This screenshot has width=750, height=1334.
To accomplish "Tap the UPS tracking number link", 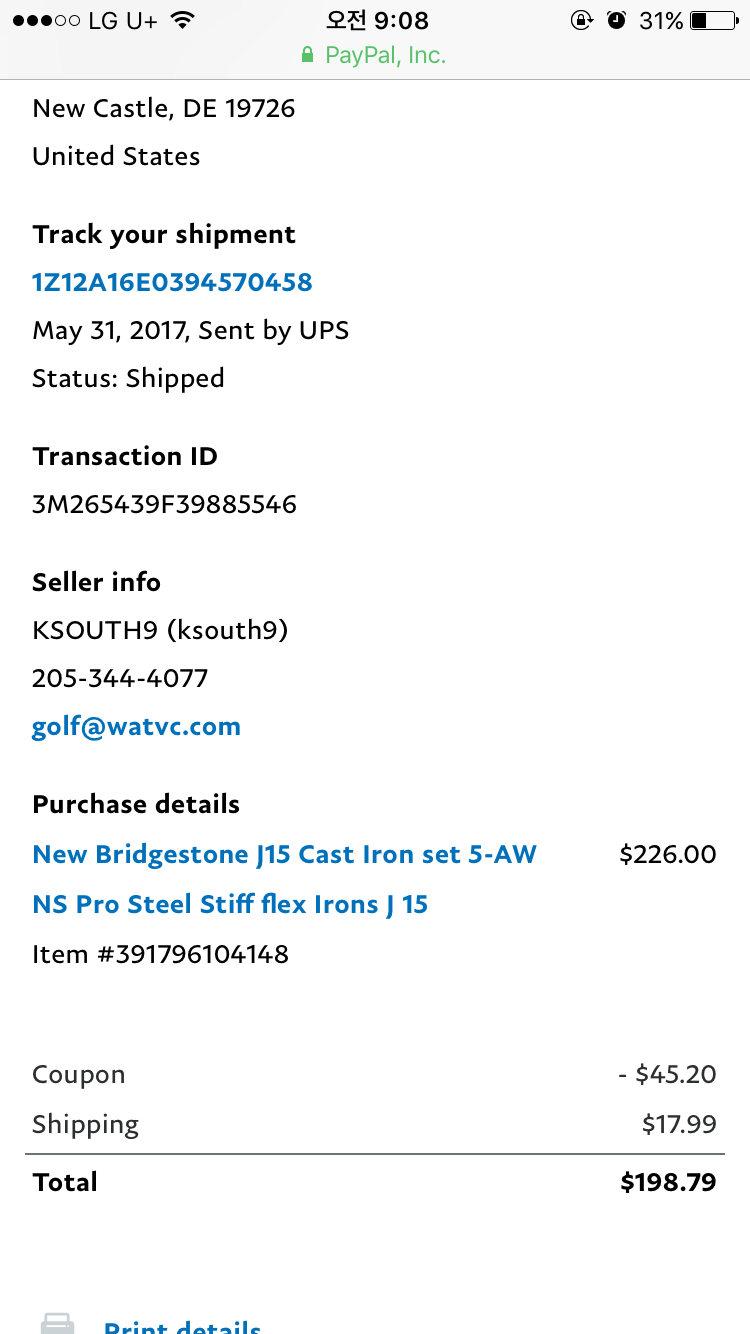I will (172, 282).
